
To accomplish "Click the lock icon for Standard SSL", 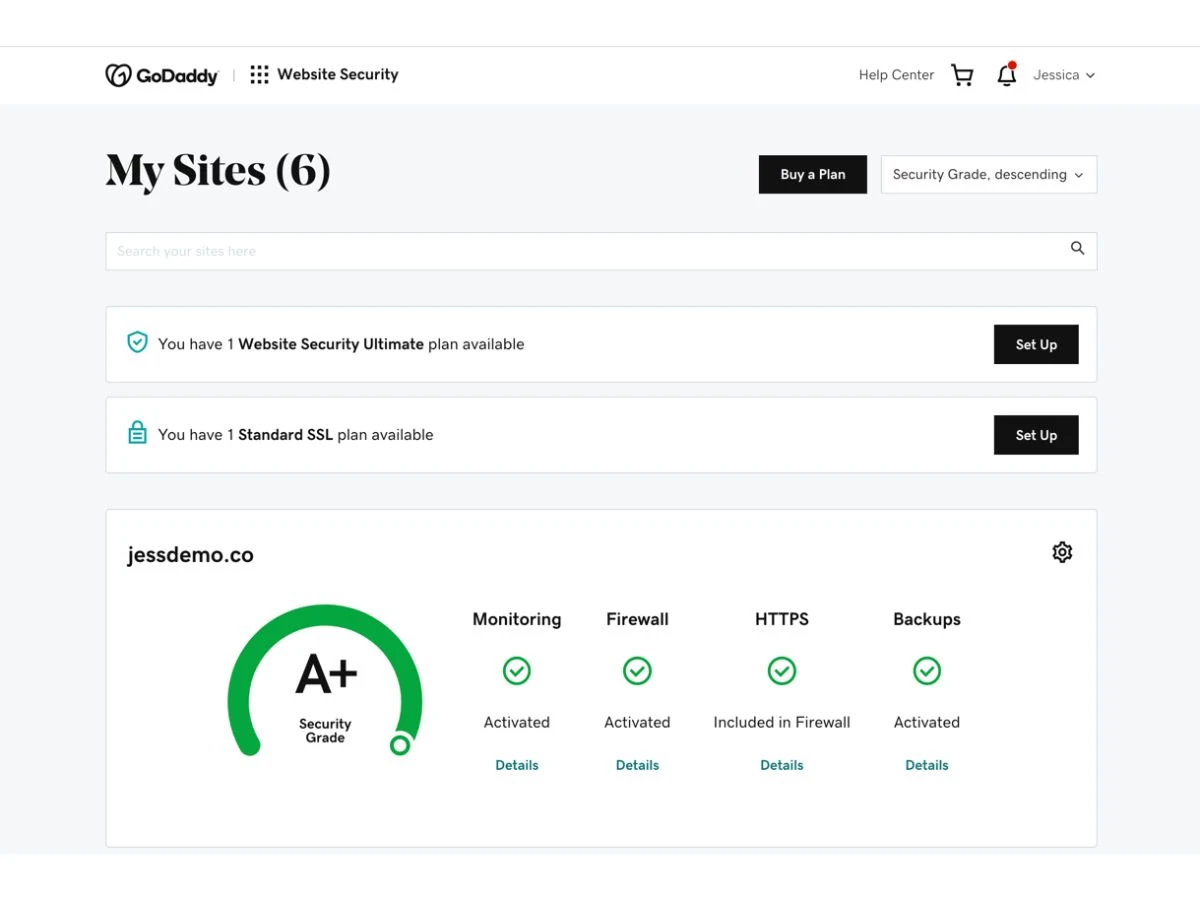I will (x=137, y=433).
